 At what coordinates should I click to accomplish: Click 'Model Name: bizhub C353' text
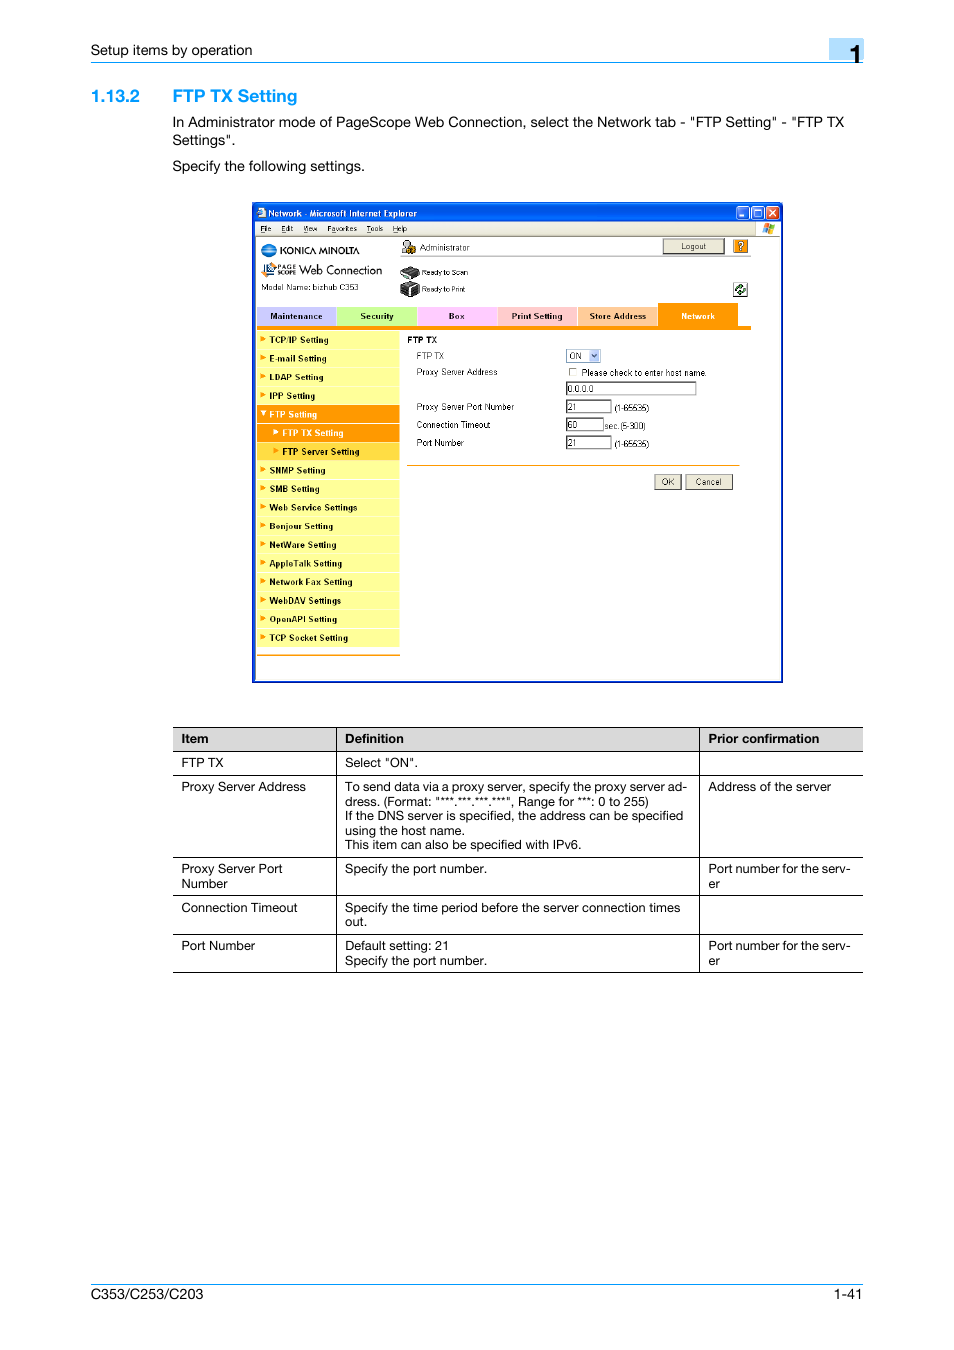pyautogui.click(x=310, y=288)
